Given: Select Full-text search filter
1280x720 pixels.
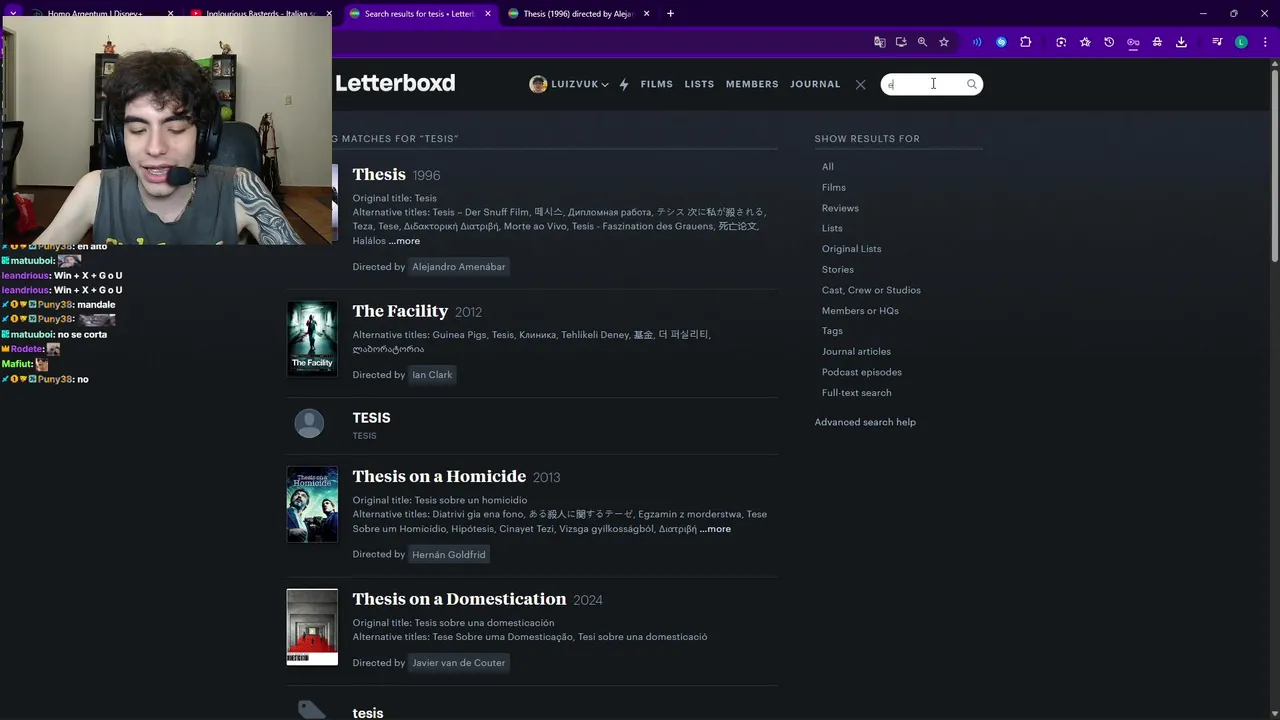Looking at the screenshot, I should (x=857, y=393).
